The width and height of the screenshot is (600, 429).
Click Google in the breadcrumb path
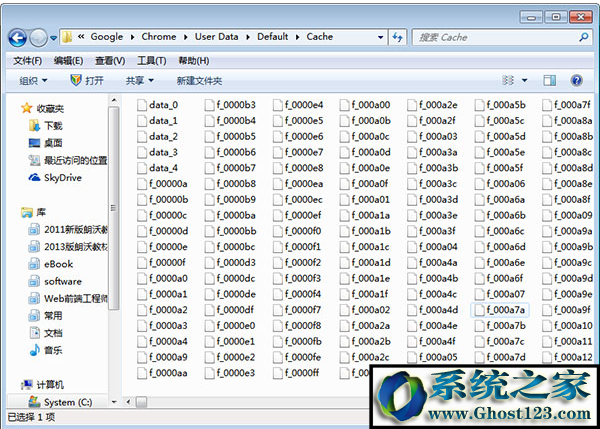[x=107, y=37]
